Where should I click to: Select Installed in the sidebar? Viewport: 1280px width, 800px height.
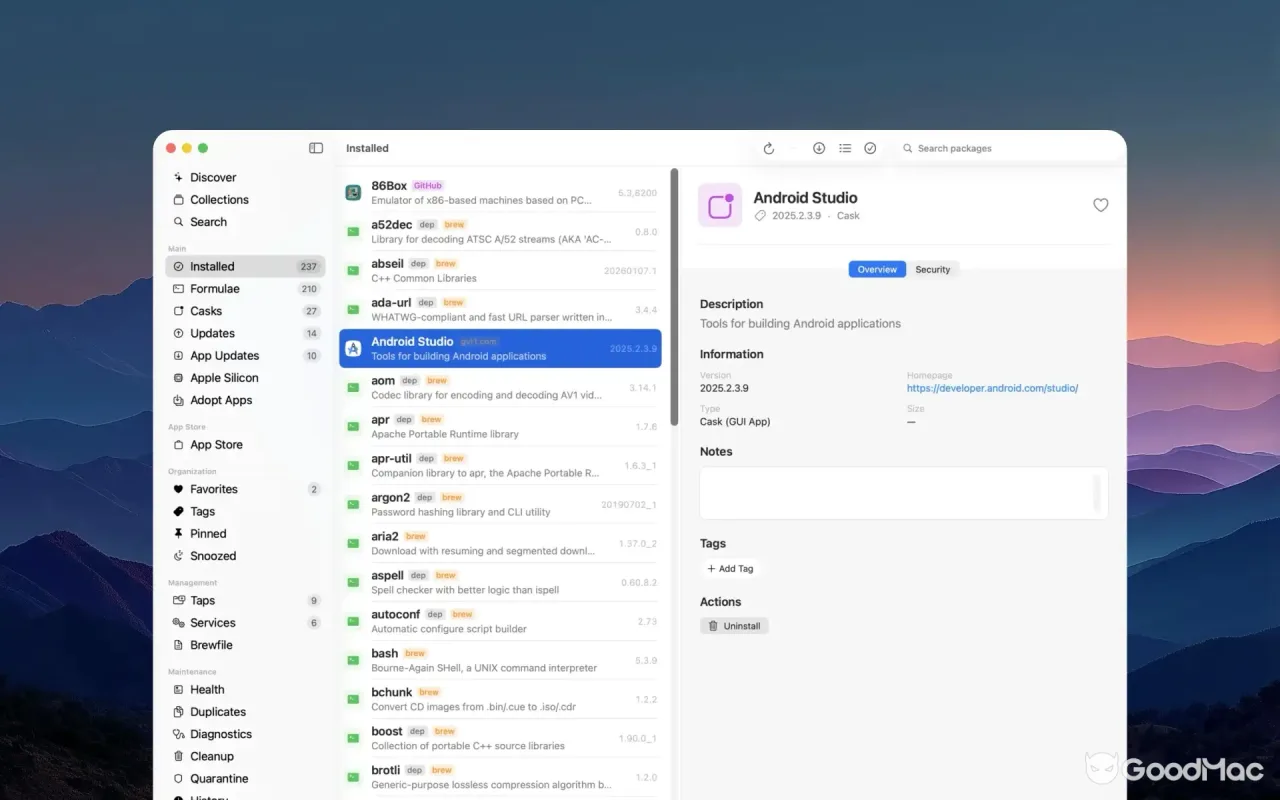coord(245,267)
